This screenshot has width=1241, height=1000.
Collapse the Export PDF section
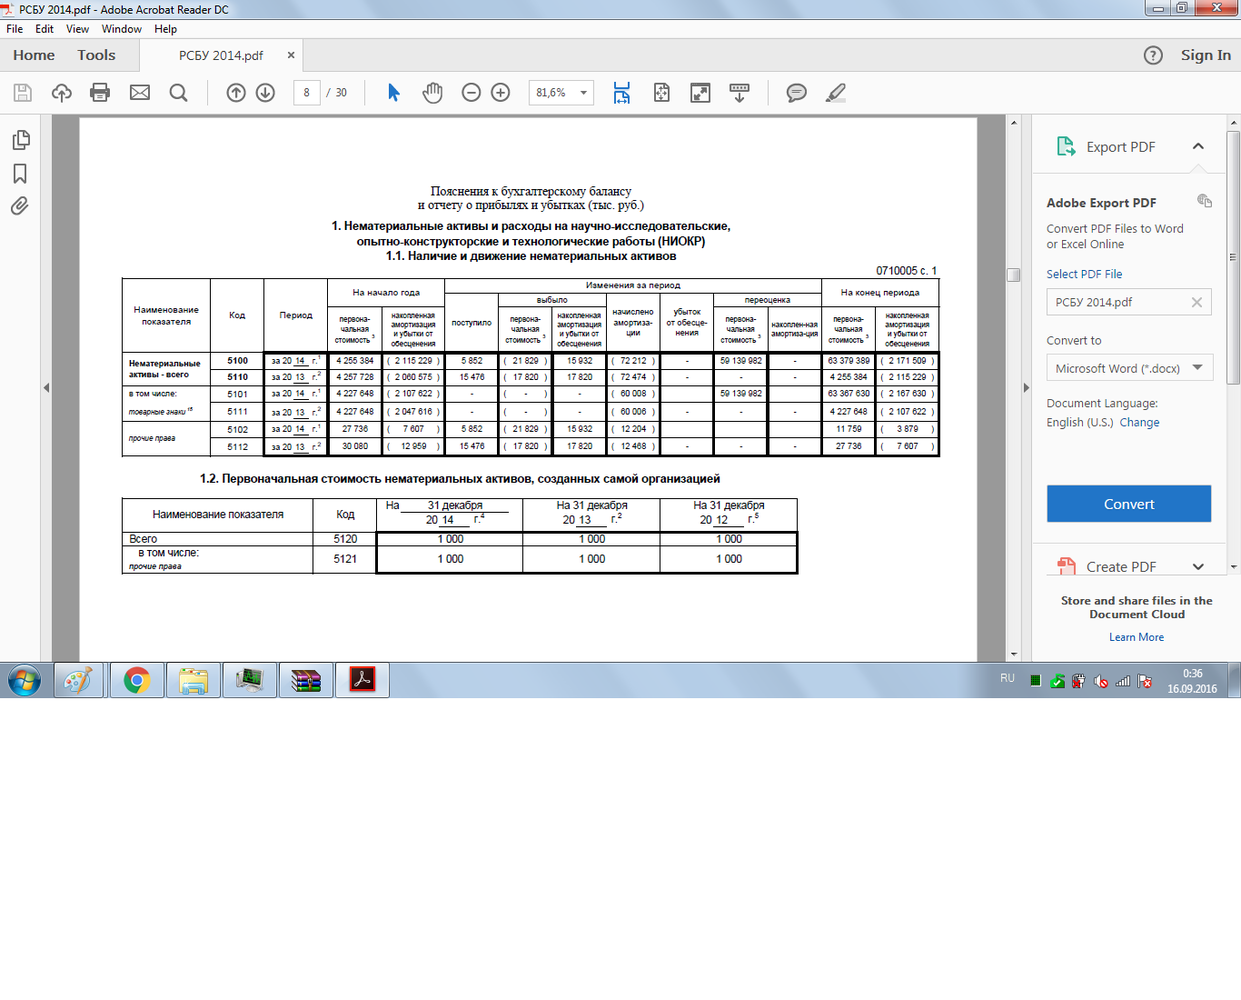1198,147
